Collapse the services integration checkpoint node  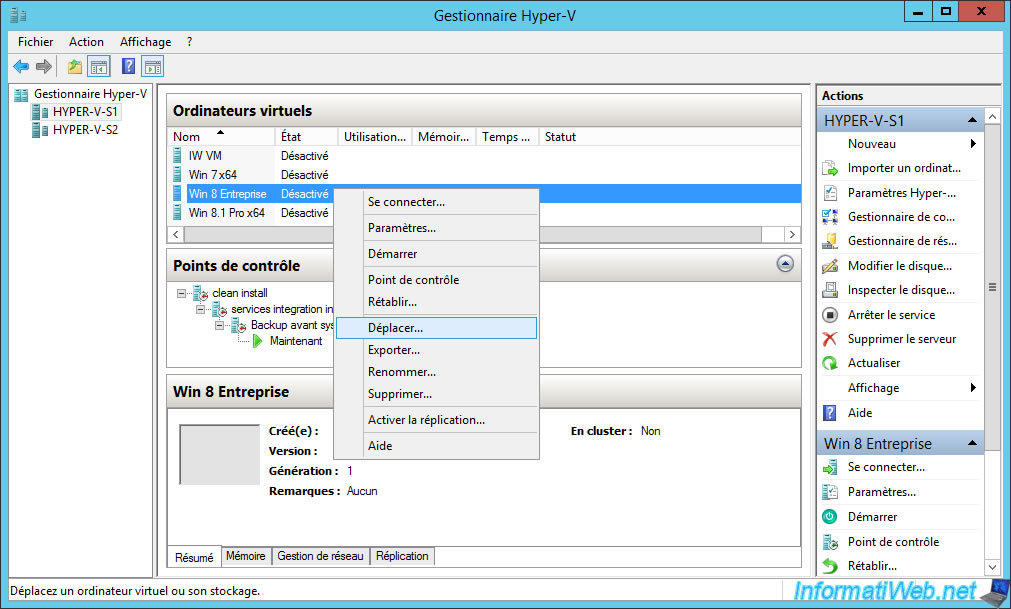click(201, 309)
